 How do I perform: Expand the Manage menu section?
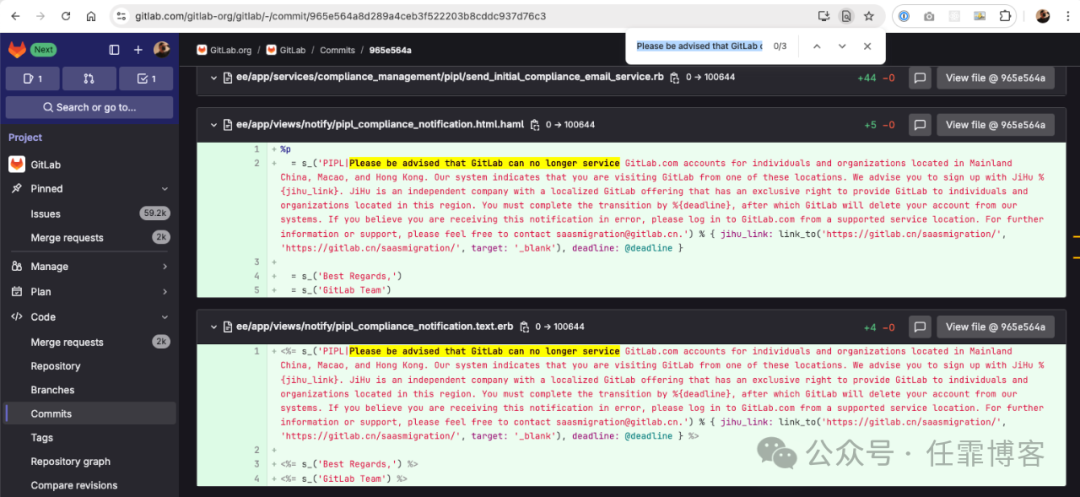[x=90, y=266]
